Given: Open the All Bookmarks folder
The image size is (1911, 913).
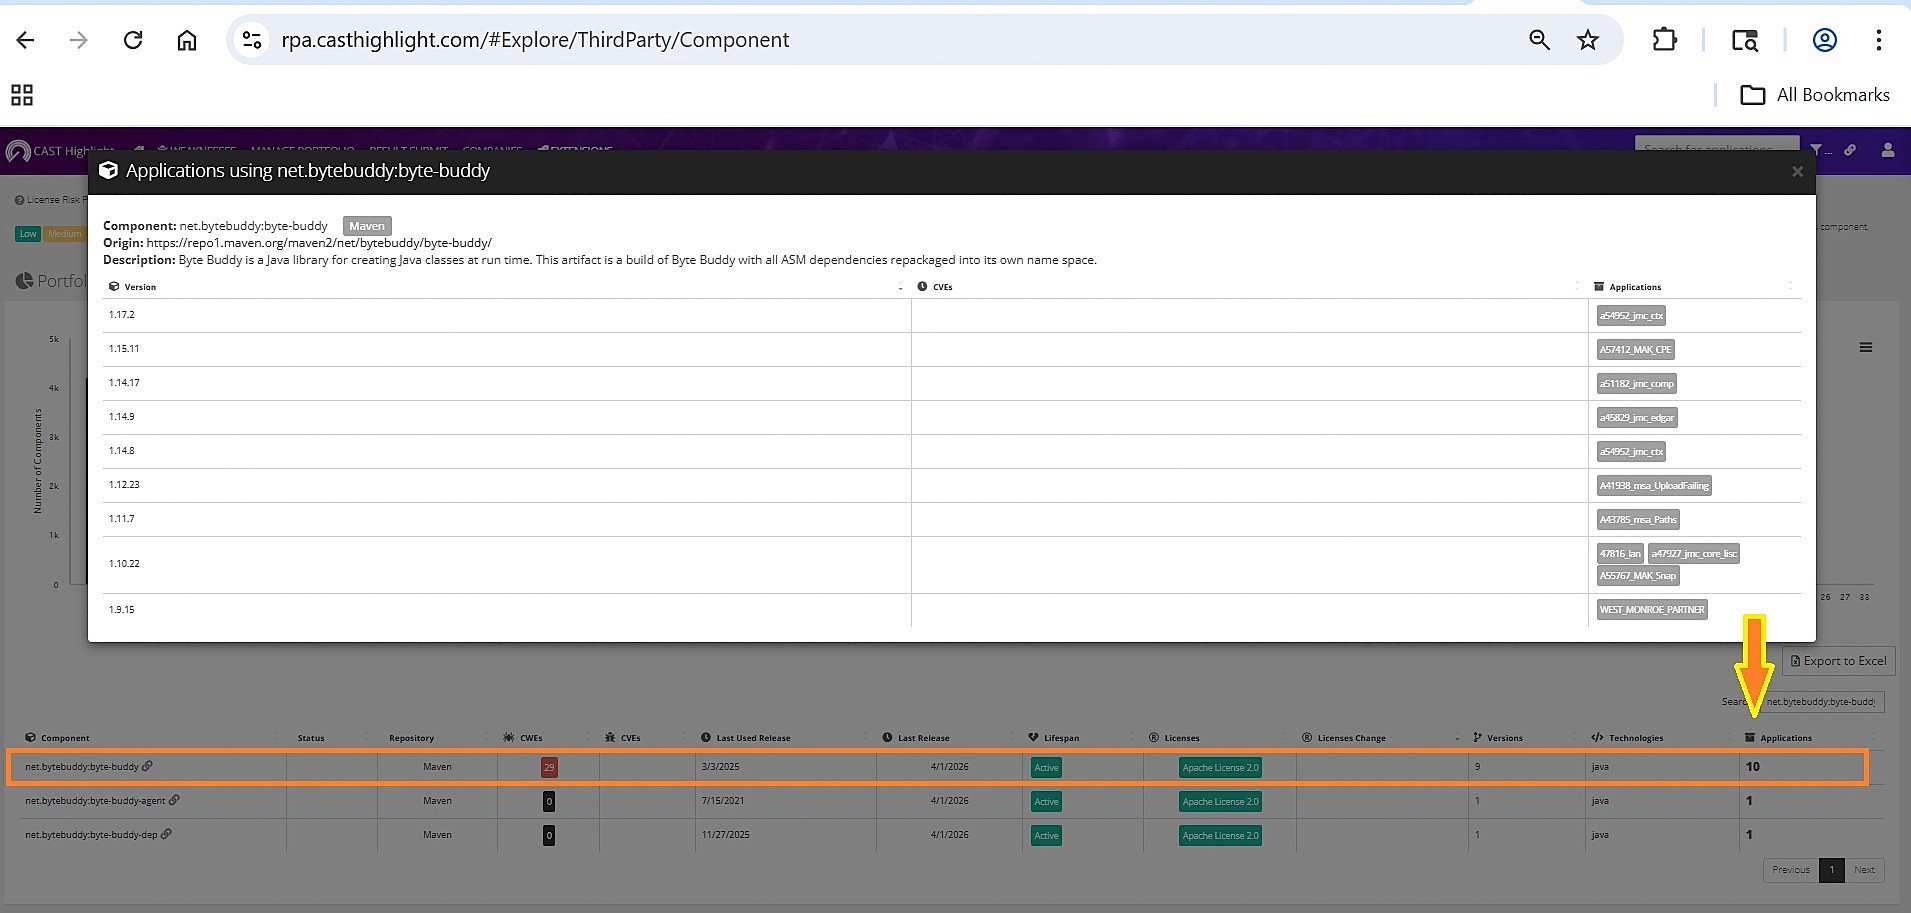Looking at the screenshot, I should pyautogui.click(x=1815, y=95).
